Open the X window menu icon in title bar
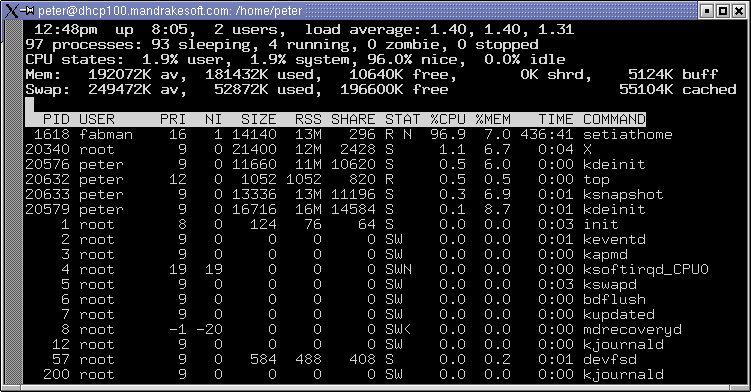The height and width of the screenshot is (392, 751). 11,10
